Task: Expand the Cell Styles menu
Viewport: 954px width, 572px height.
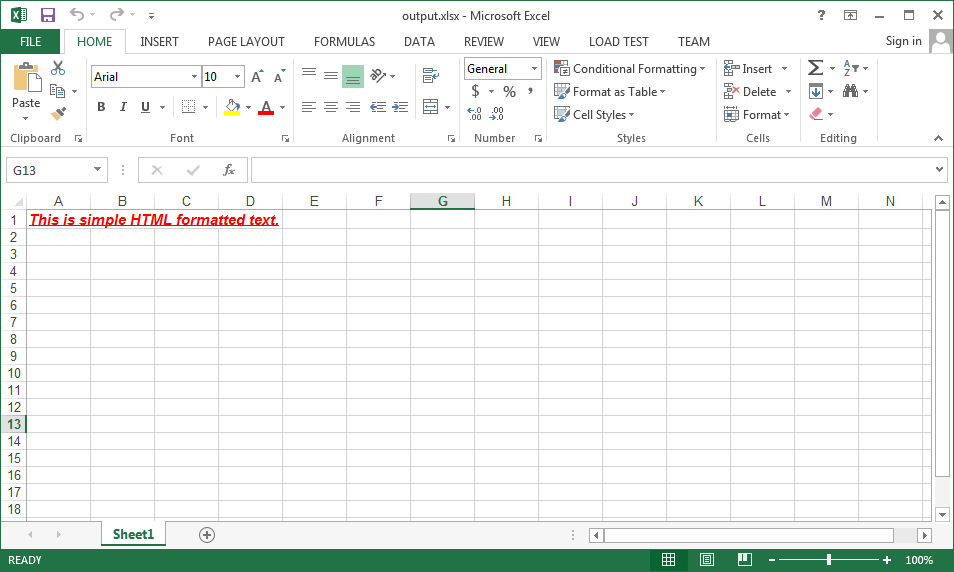Action: tap(594, 114)
